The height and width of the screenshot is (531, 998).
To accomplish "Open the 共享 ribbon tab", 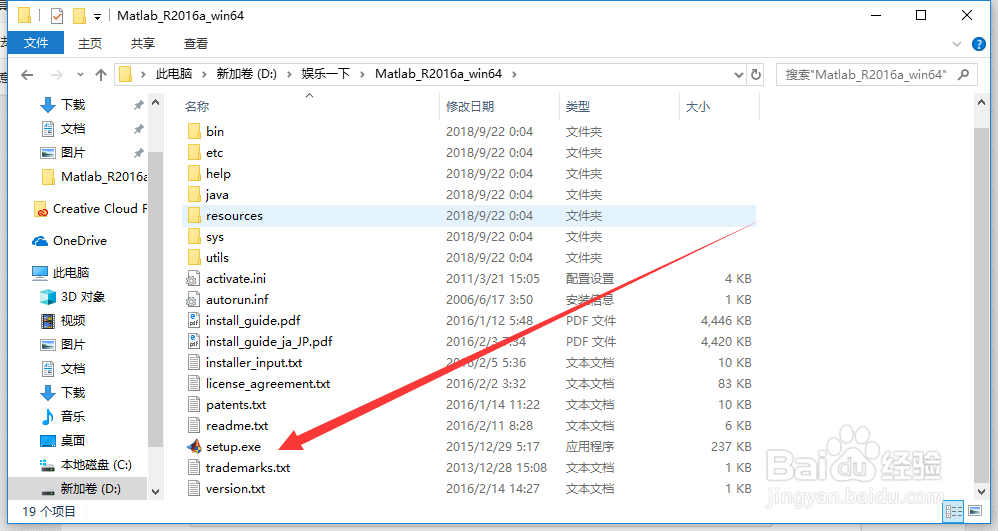I will [x=143, y=43].
